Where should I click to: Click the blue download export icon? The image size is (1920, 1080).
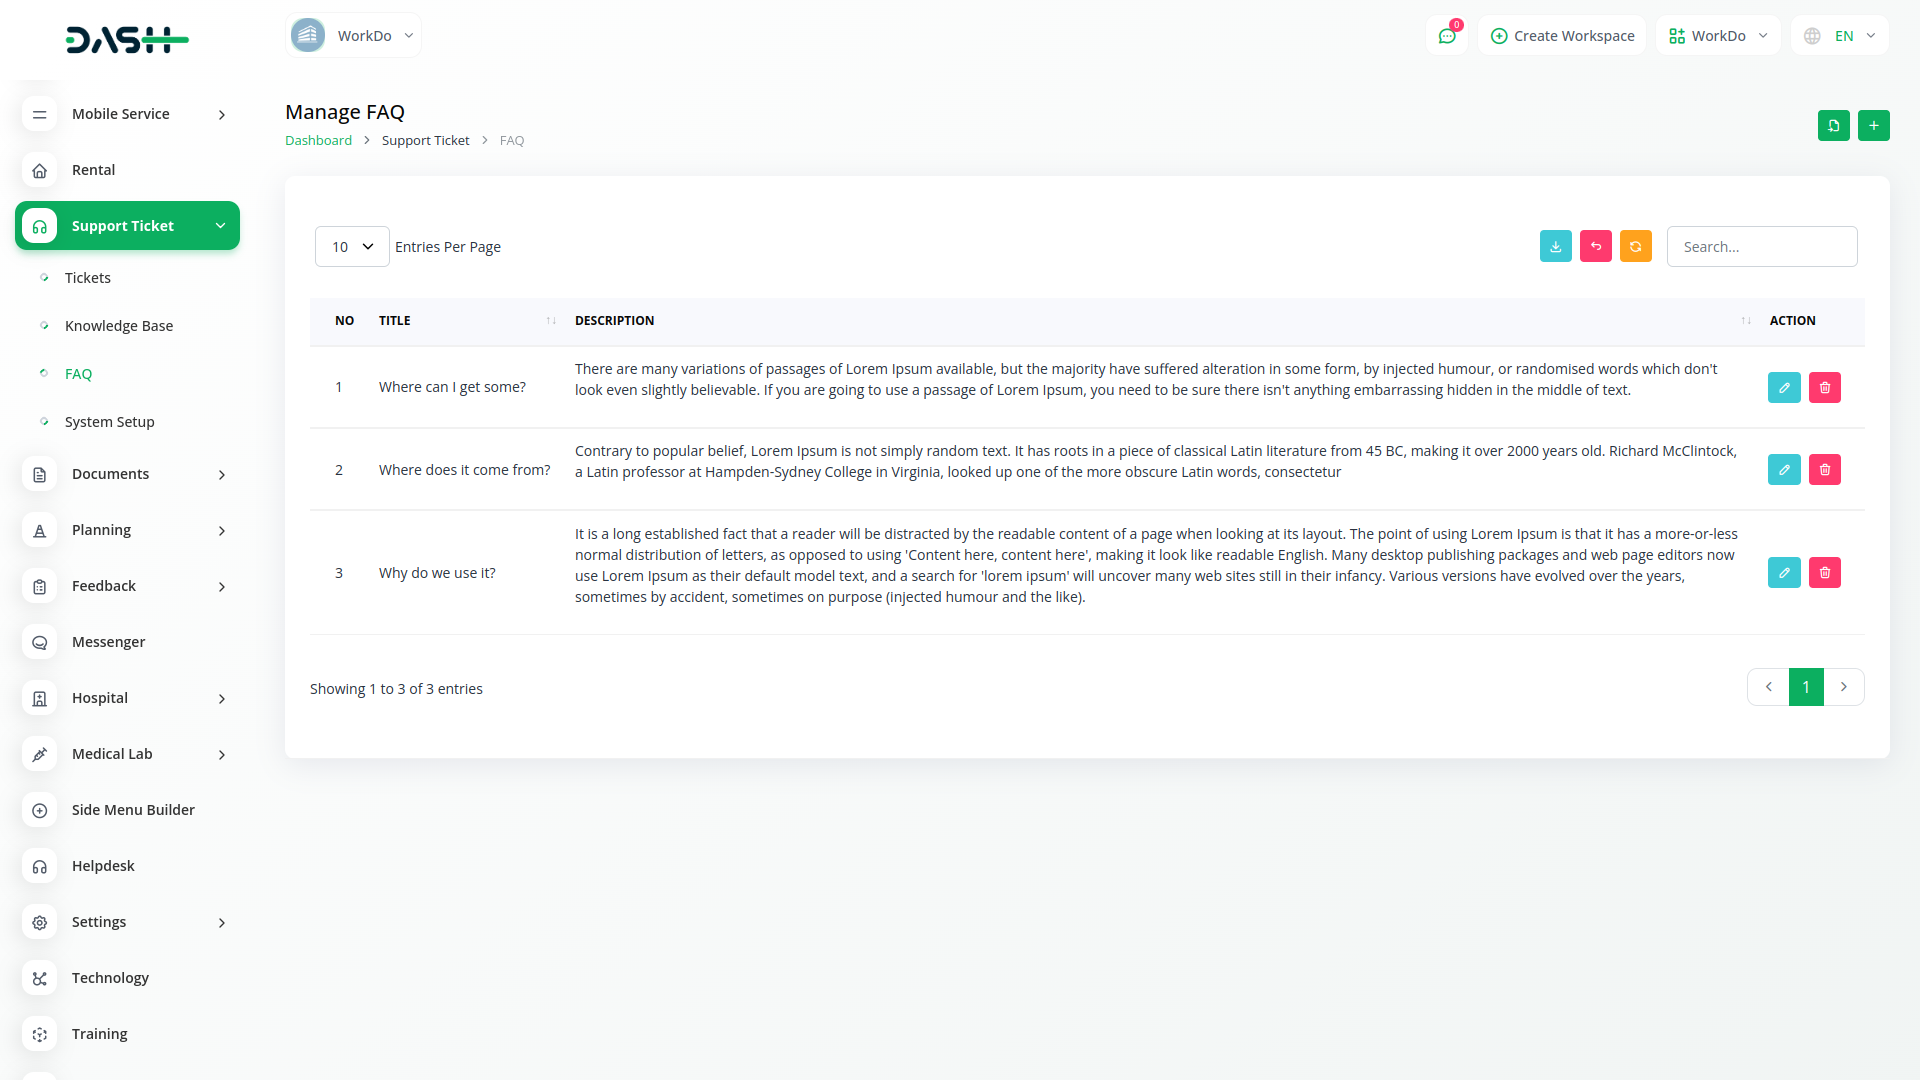click(1555, 247)
